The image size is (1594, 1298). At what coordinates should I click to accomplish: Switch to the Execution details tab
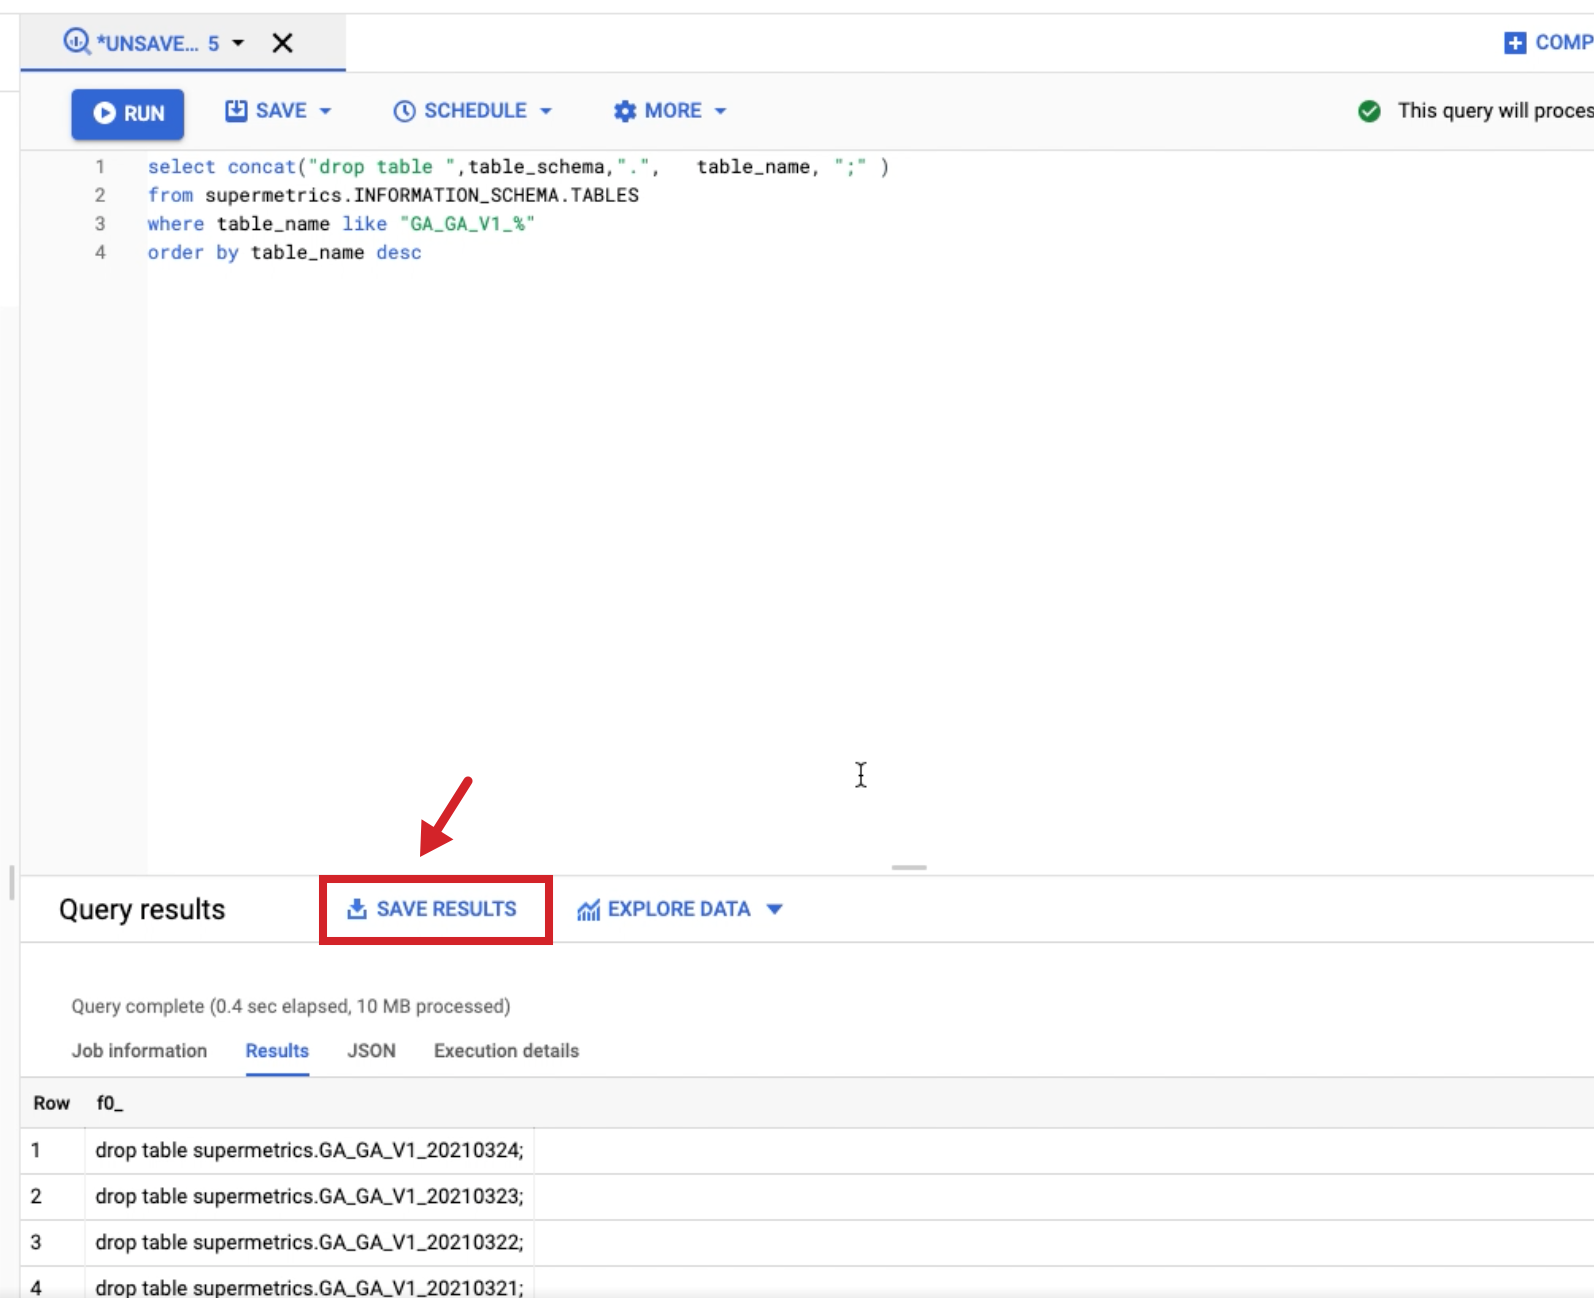coord(506,1051)
